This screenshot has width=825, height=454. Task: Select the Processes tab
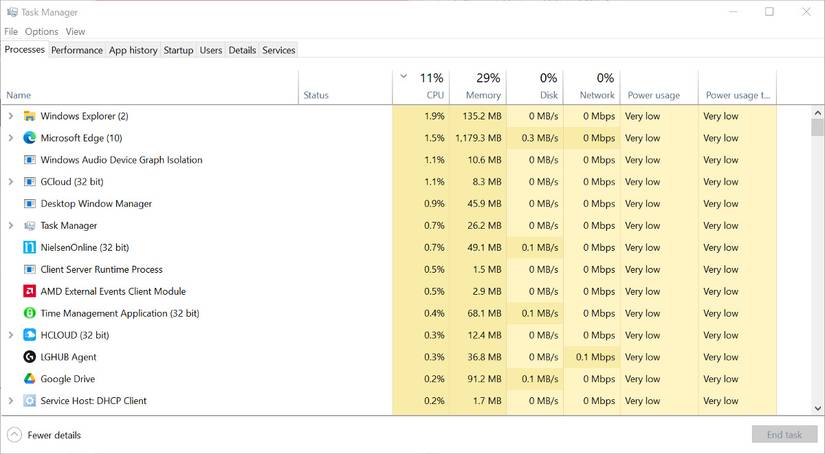pyautogui.click(x=25, y=49)
